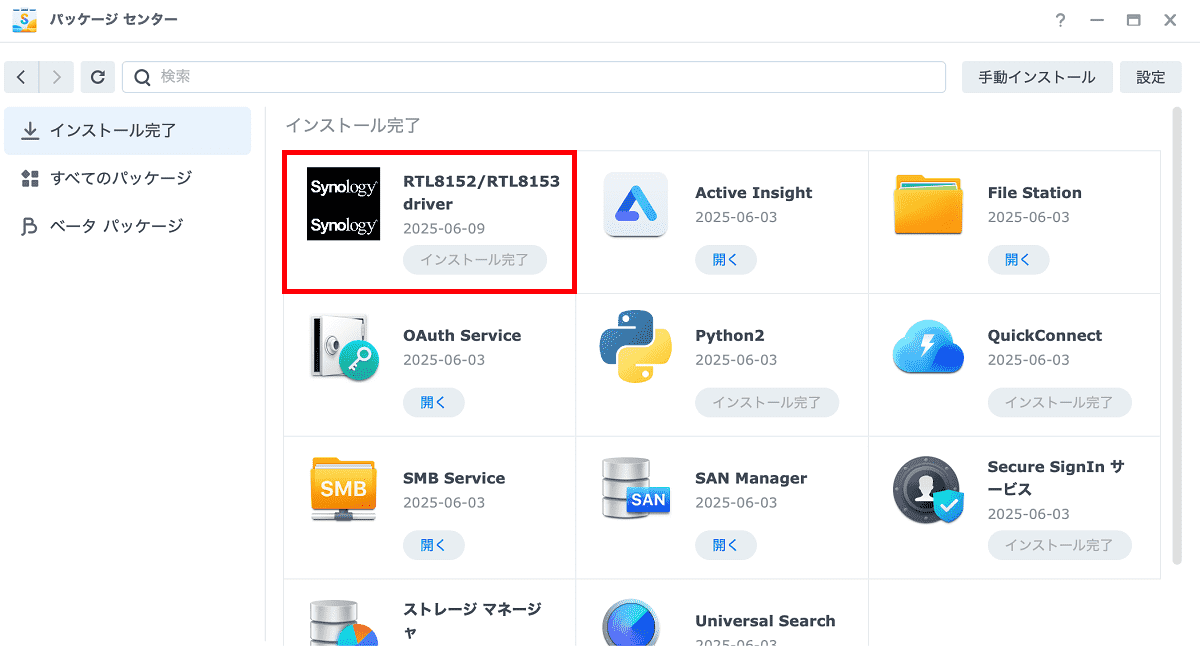Refresh the package list
1200x656 pixels.
(97, 77)
